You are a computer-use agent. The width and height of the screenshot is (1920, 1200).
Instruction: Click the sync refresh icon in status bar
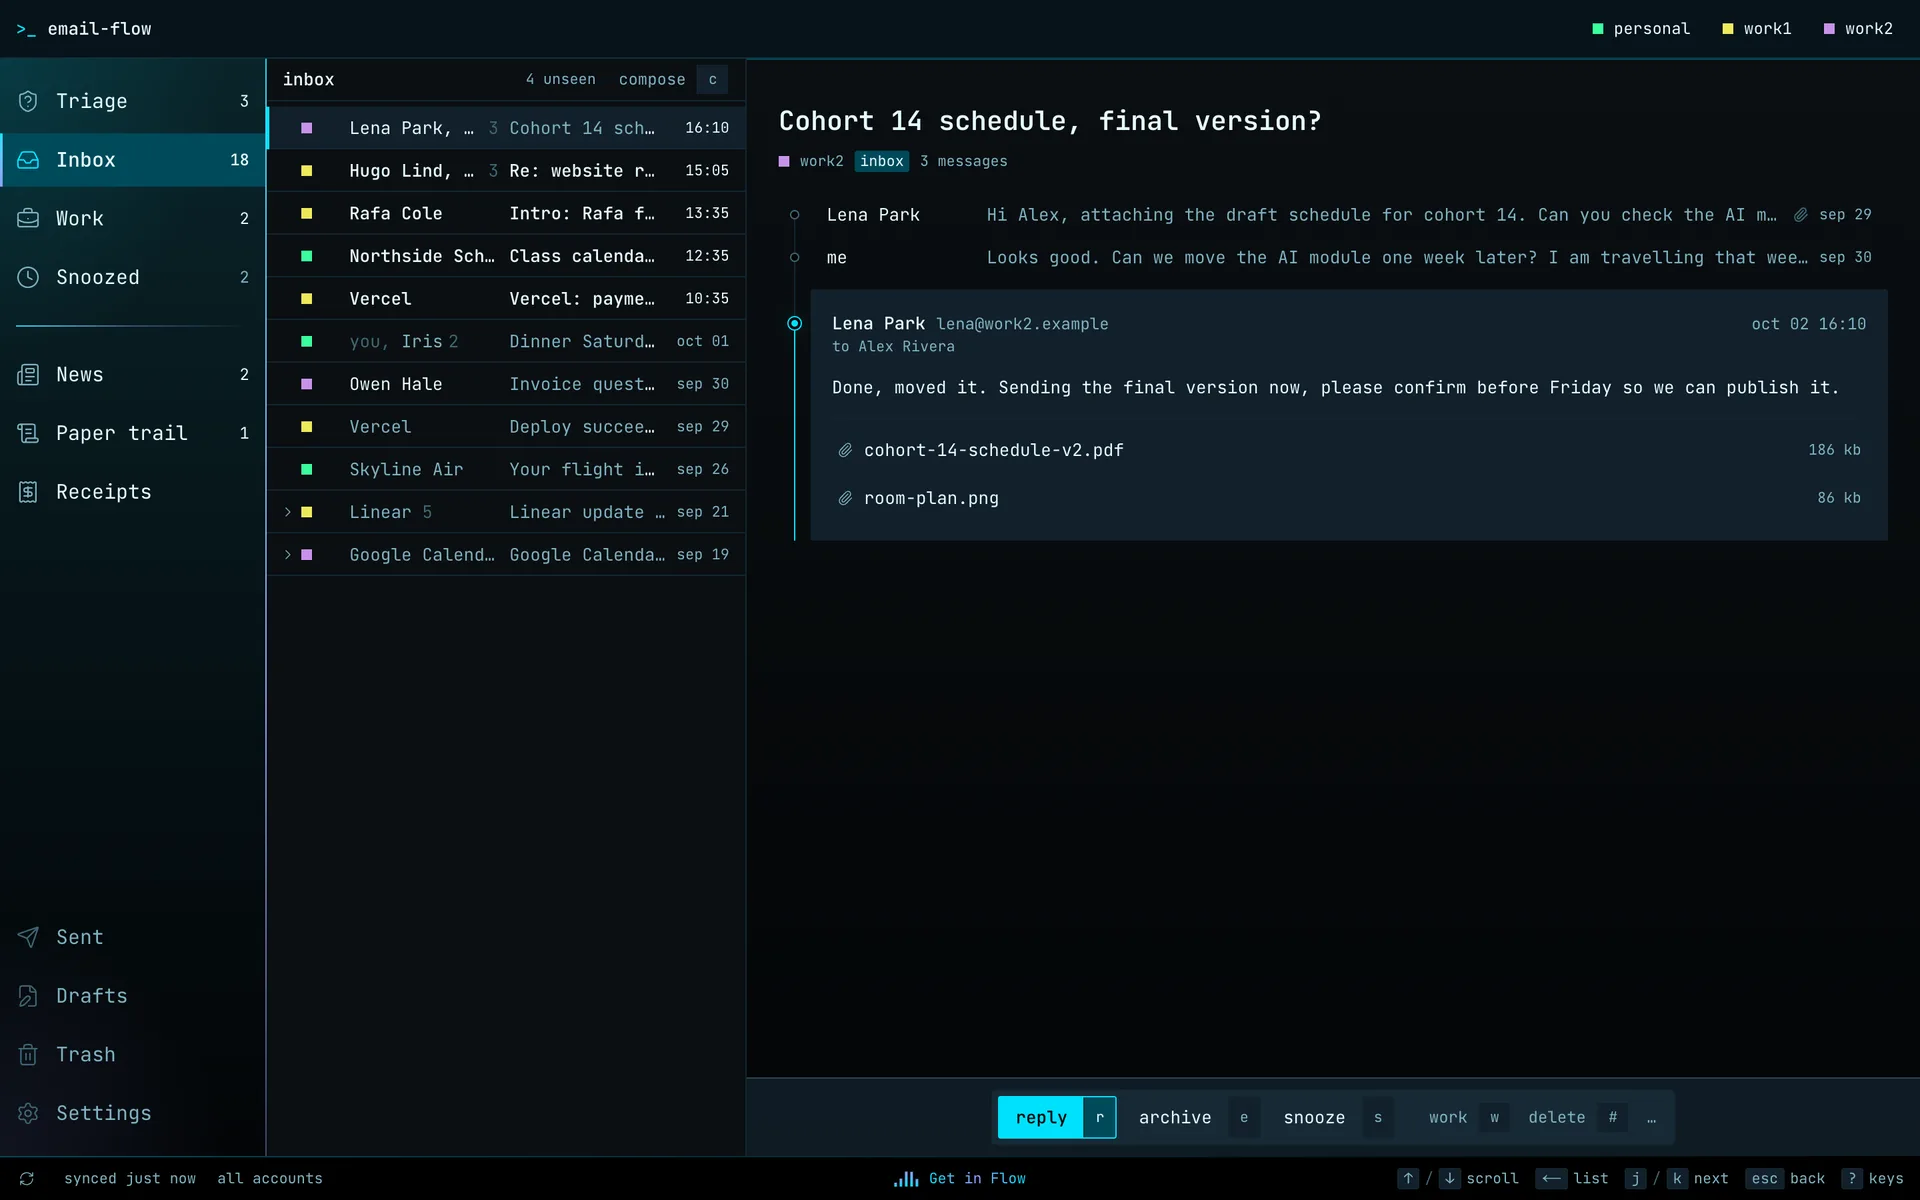[27, 1179]
